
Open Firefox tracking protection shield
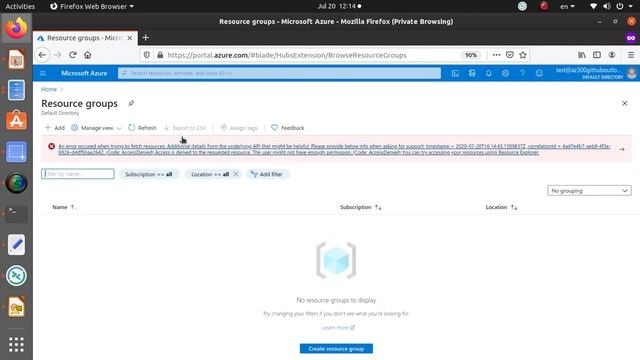click(x=147, y=55)
